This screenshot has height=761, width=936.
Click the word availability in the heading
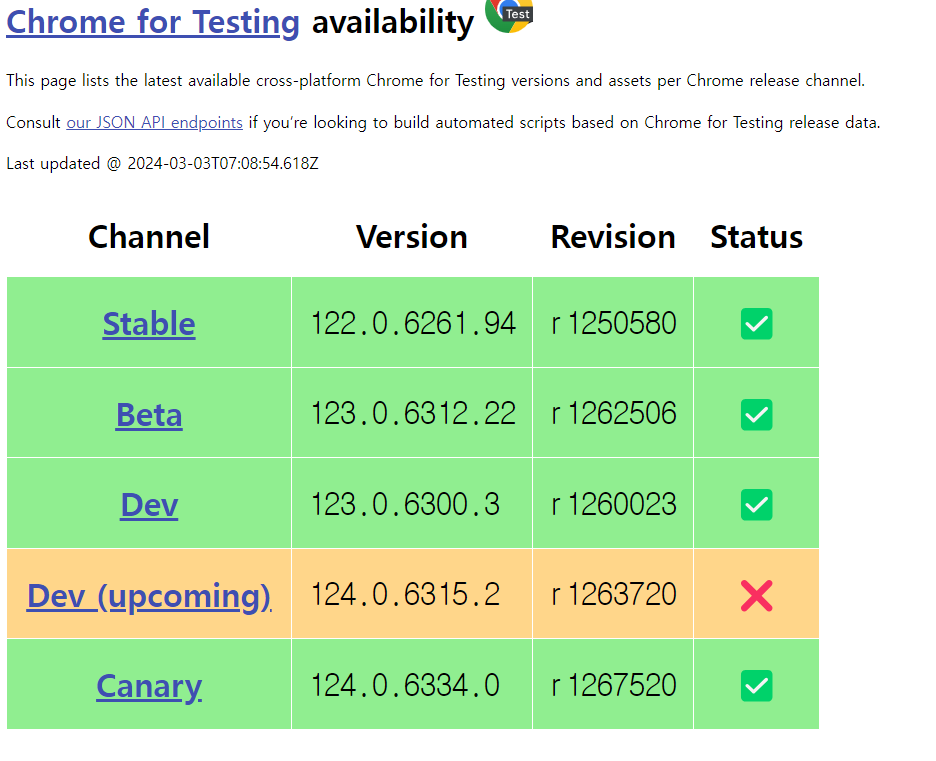393,22
